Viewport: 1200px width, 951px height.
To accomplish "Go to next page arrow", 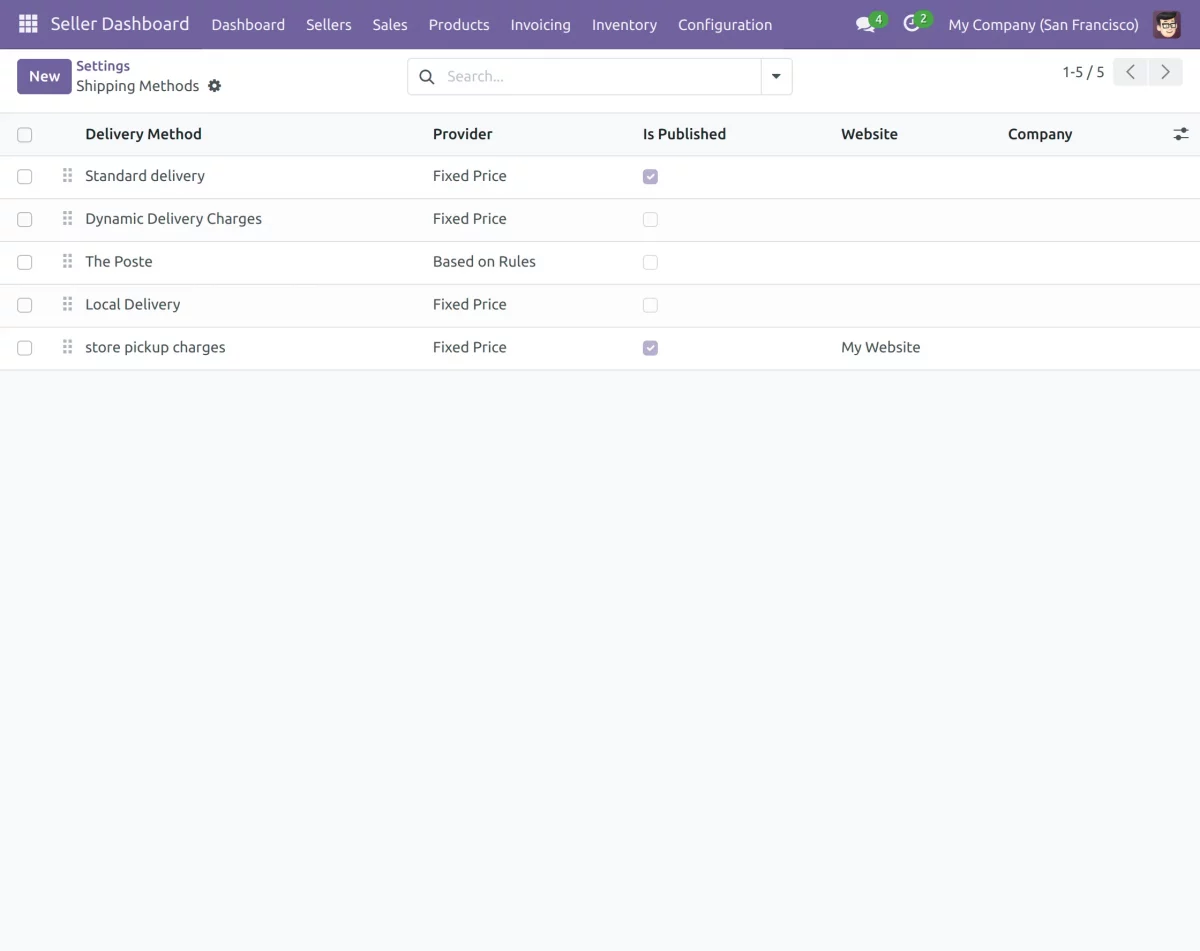I will tap(1165, 72).
